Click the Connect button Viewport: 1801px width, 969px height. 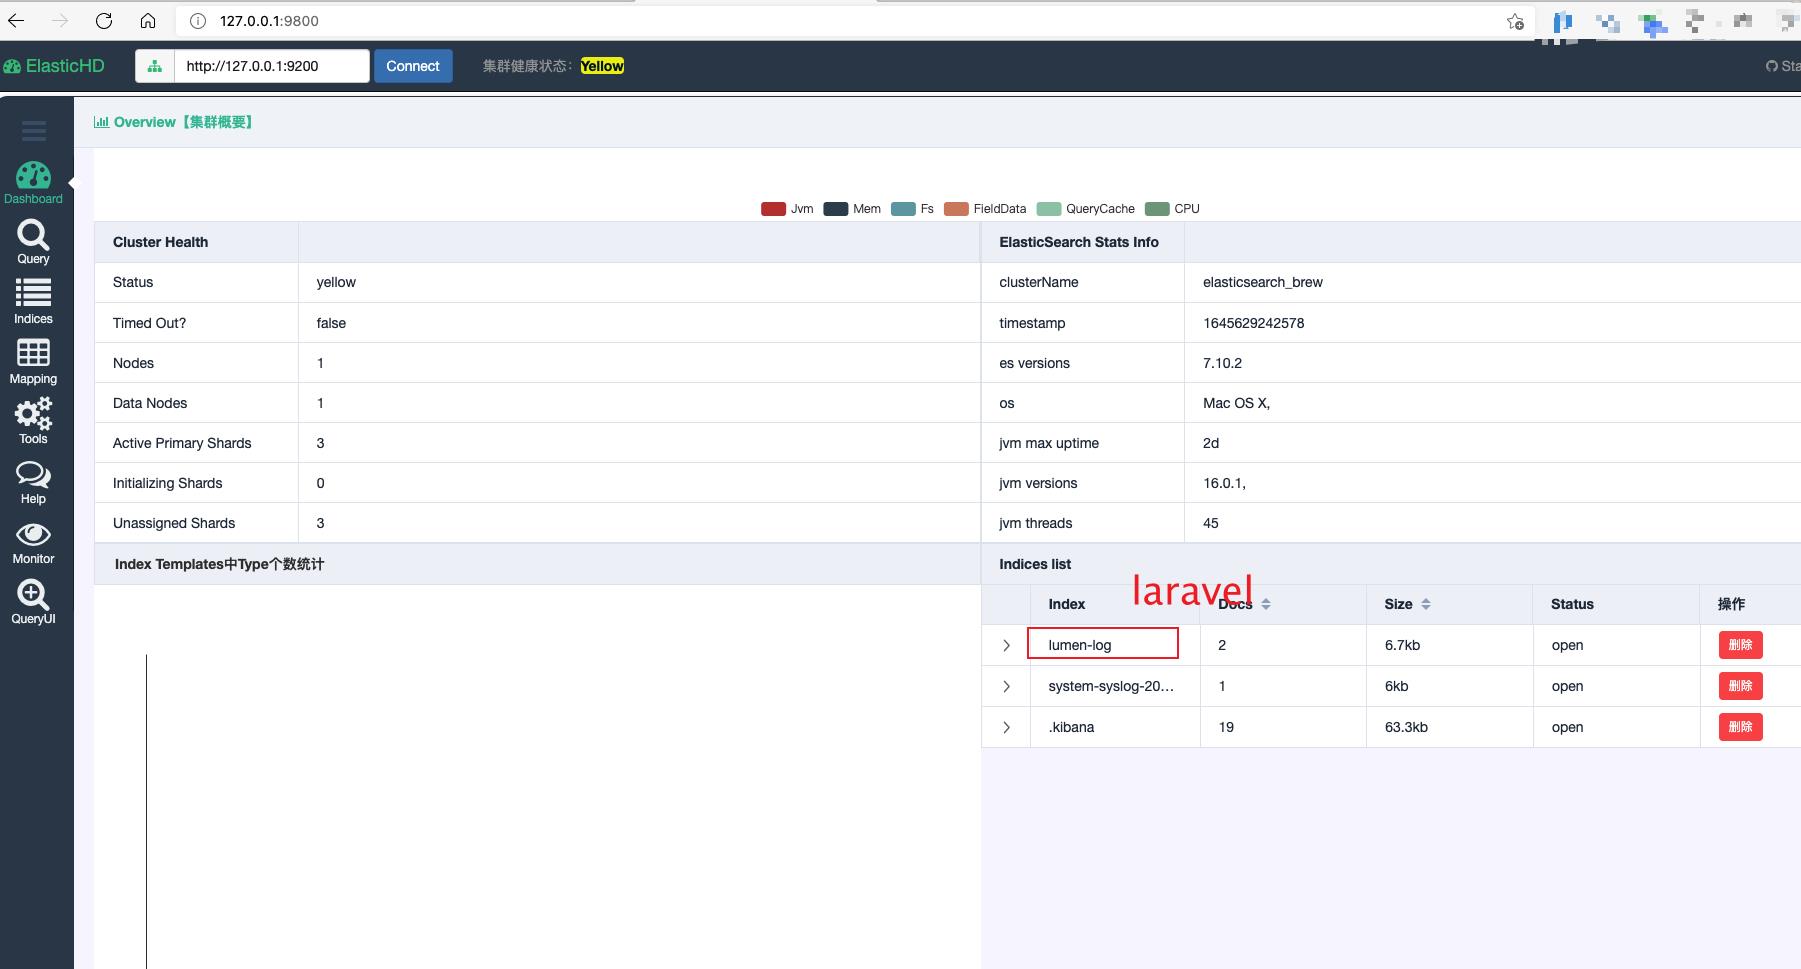pyautogui.click(x=413, y=66)
